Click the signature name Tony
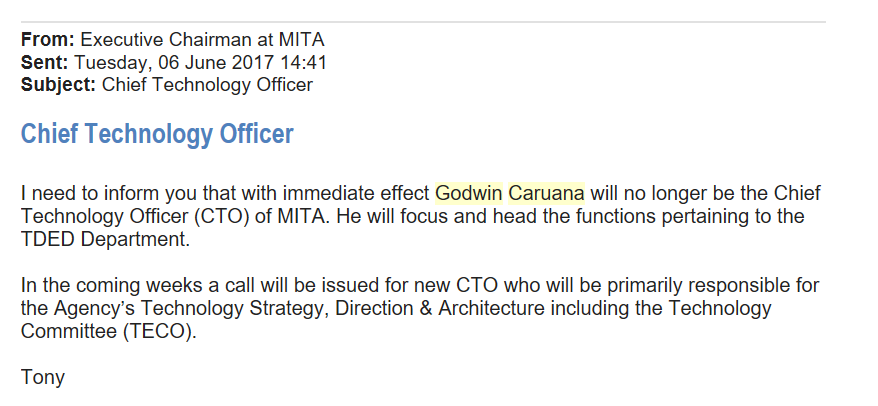The image size is (878, 406). [43, 377]
